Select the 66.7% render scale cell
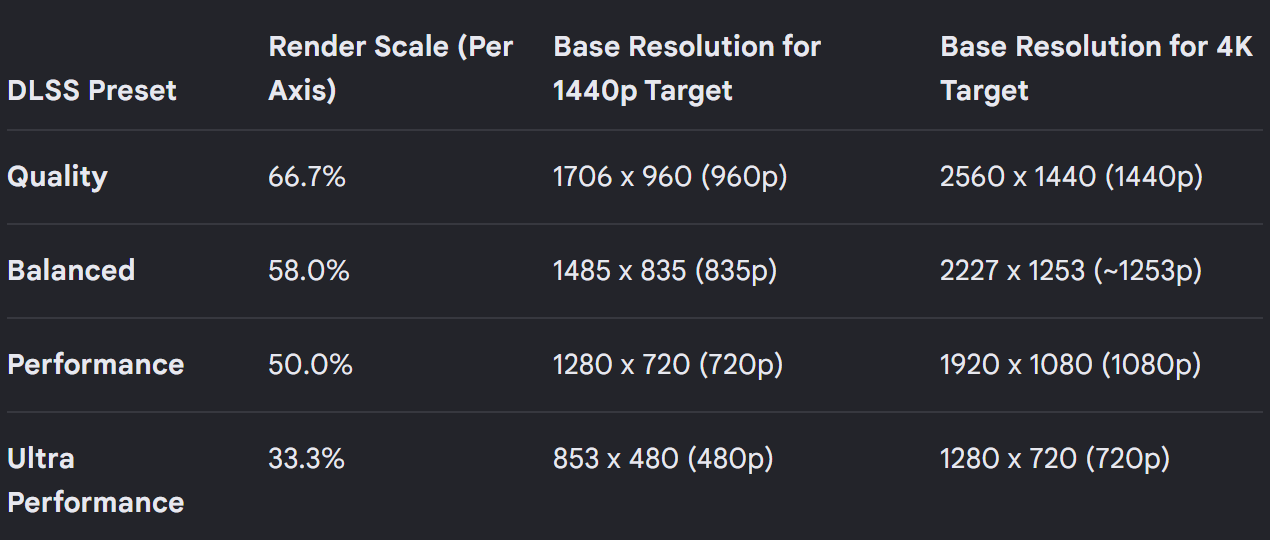 coord(307,177)
